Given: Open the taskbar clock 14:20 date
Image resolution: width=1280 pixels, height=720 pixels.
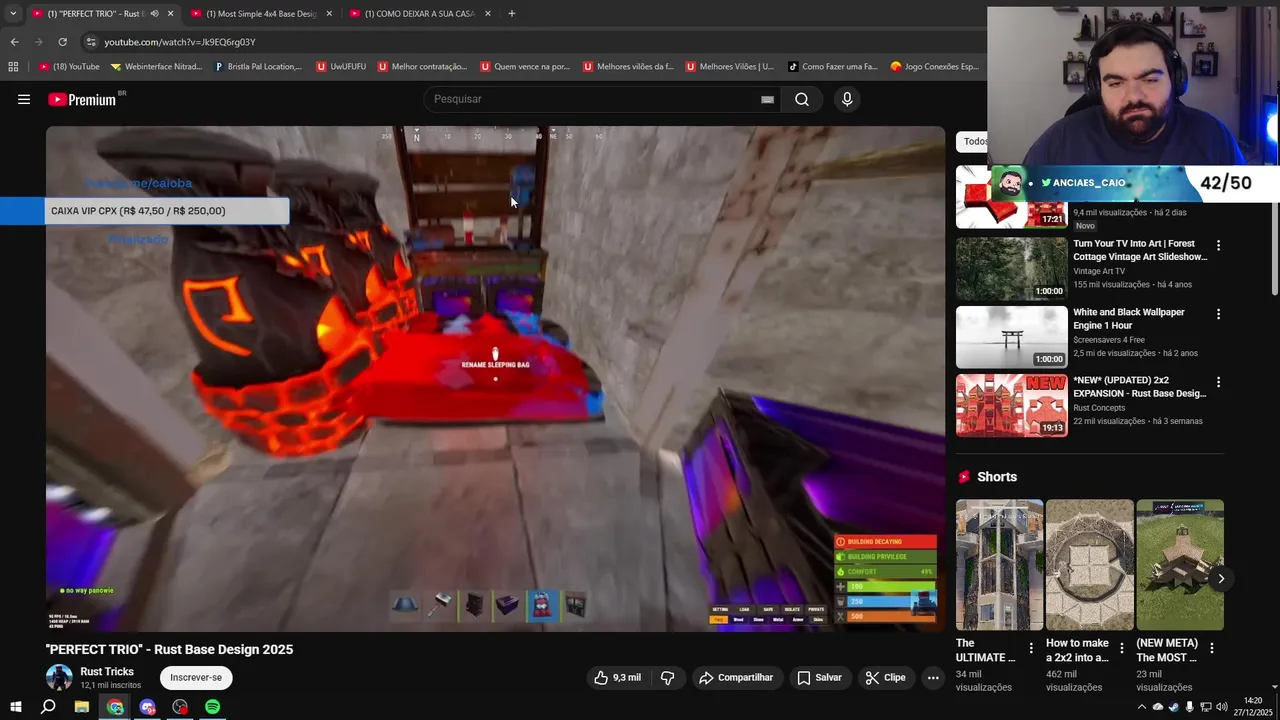Looking at the screenshot, I should [x=1253, y=706].
